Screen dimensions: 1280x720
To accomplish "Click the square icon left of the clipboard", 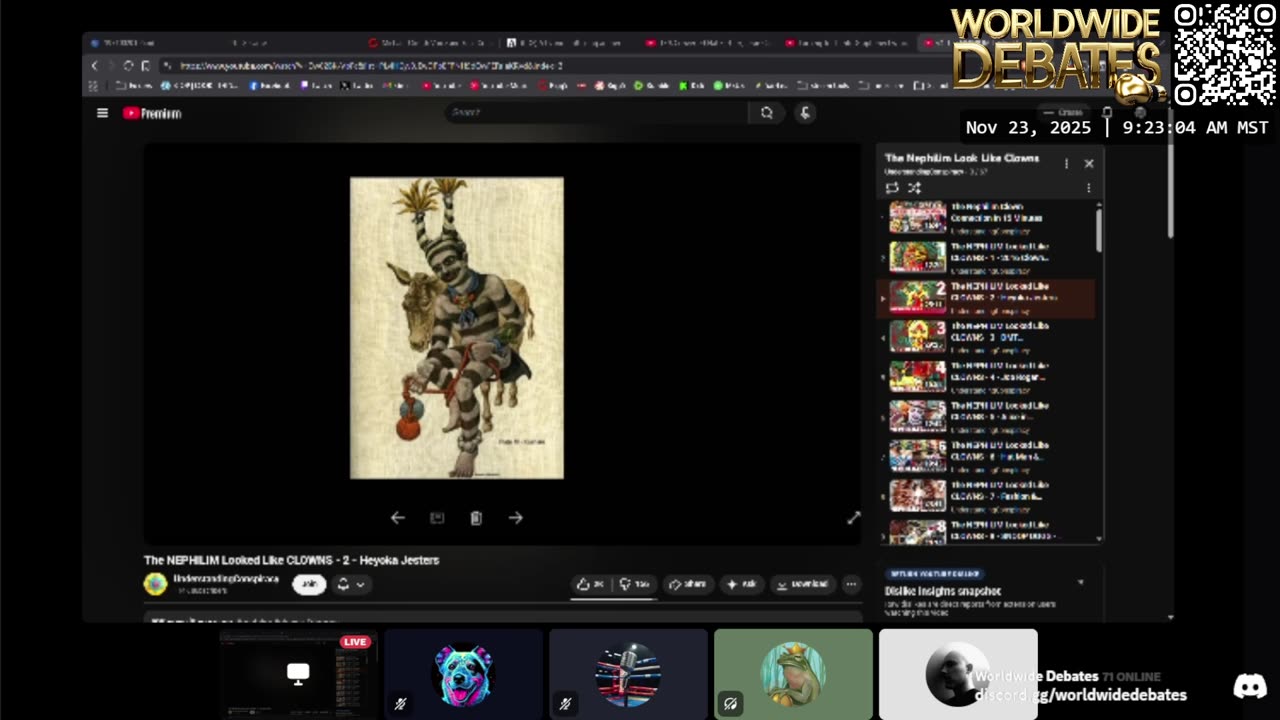I will pyautogui.click(x=437, y=518).
